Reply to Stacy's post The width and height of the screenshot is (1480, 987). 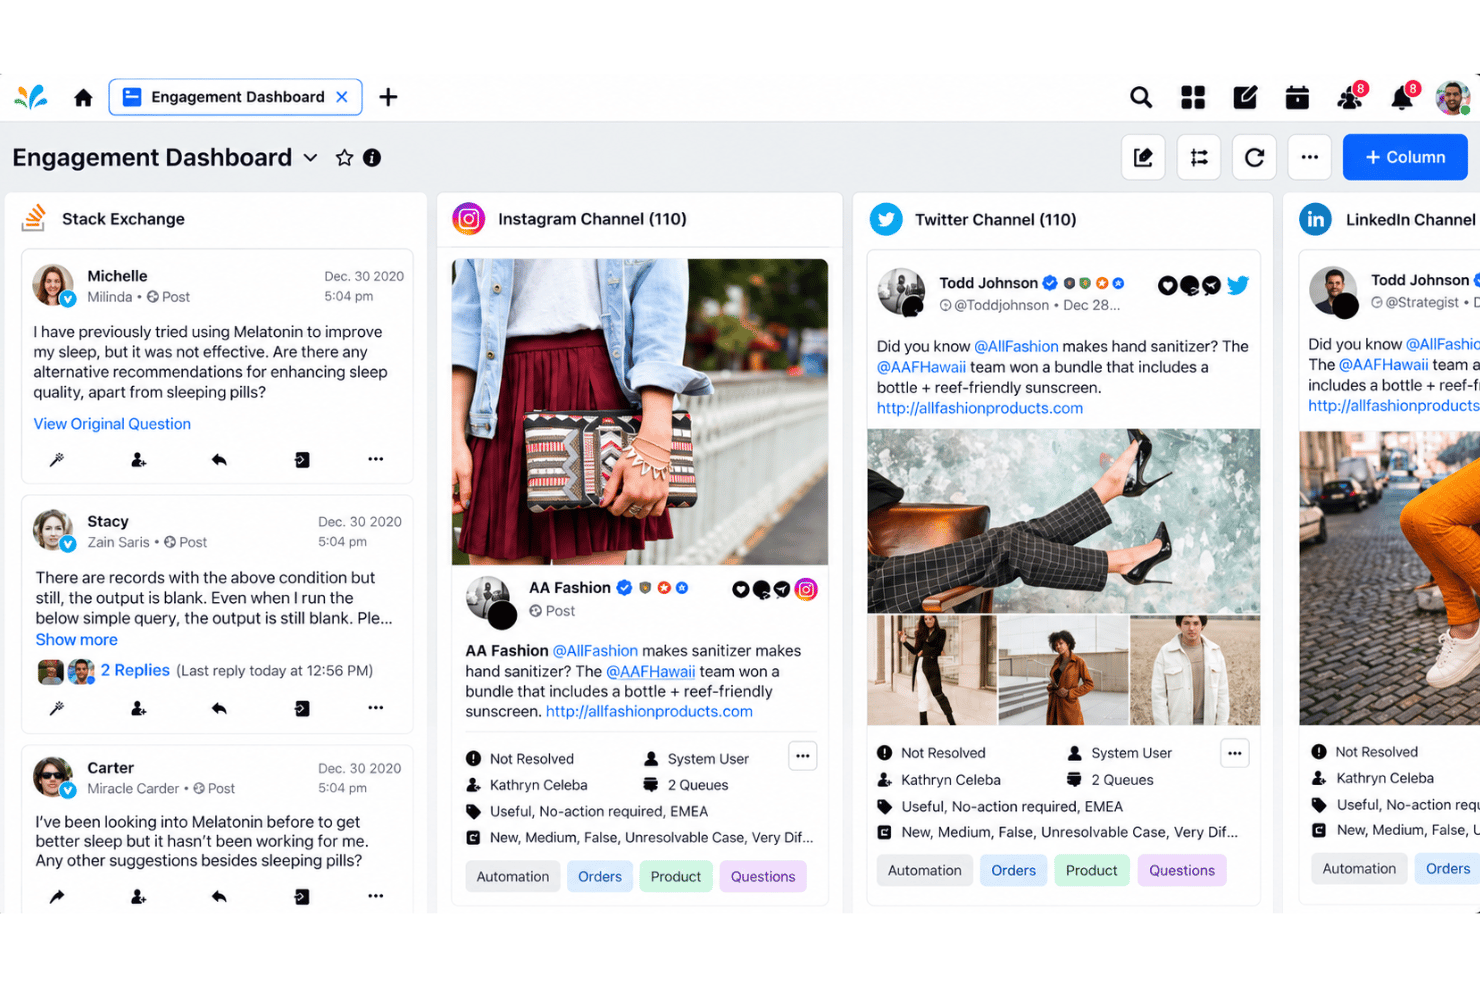point(219,708)
